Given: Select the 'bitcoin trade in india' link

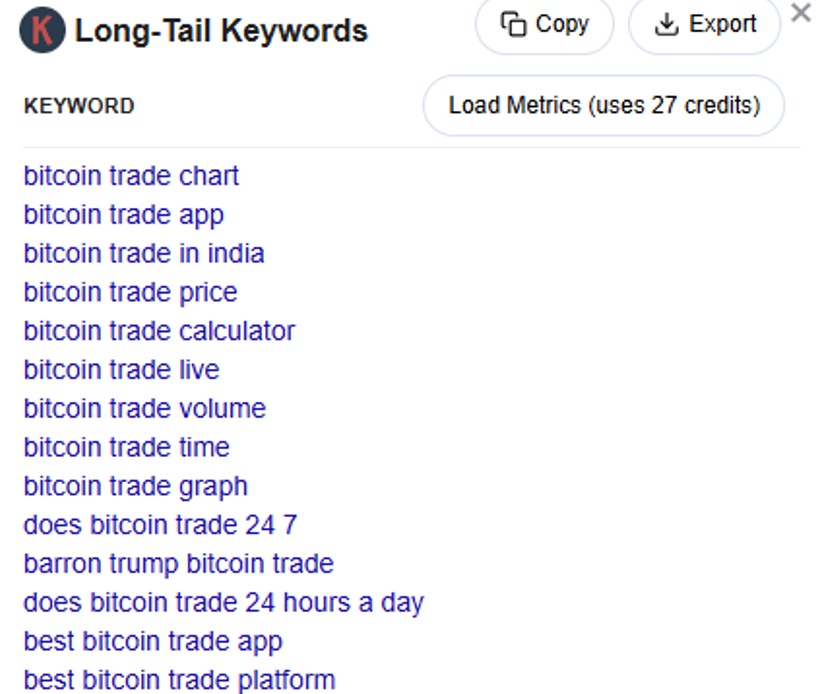Looking at the screenshot, I should [143, 254].
